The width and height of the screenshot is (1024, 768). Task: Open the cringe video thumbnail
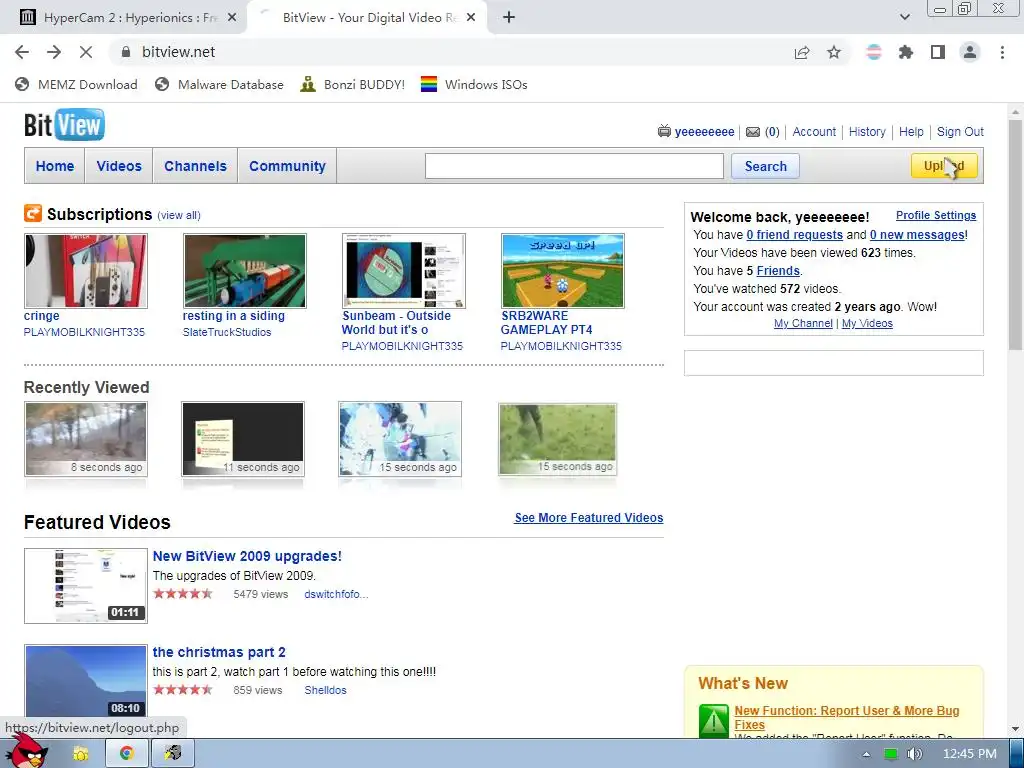pyautogui.click(x=86, y=270)
